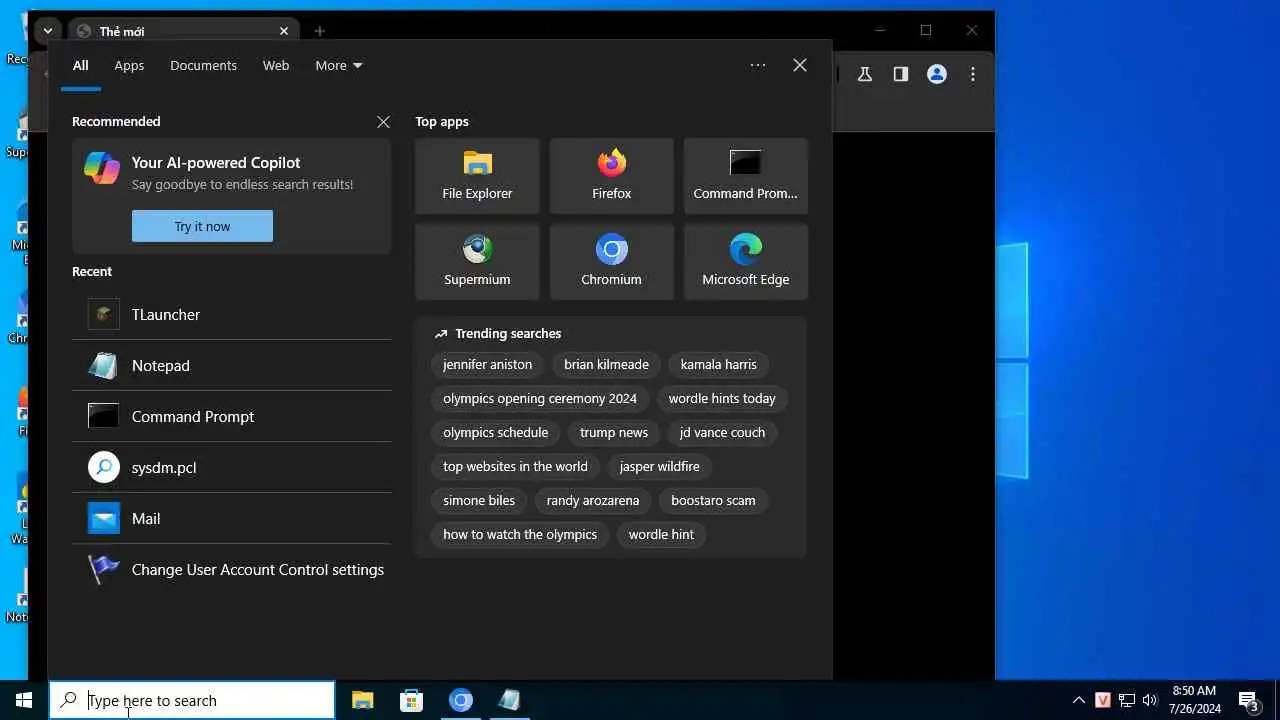Open the taskbar clock and date
Image resolution: width=1280 pixels, height=720 pixels.
[x=1194, y=700]
